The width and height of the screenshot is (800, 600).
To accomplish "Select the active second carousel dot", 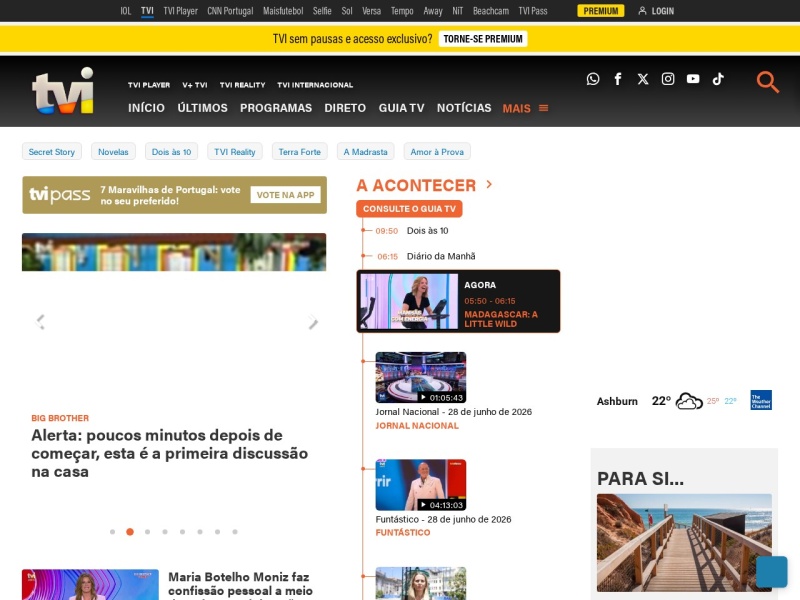I will click(130, 532).
